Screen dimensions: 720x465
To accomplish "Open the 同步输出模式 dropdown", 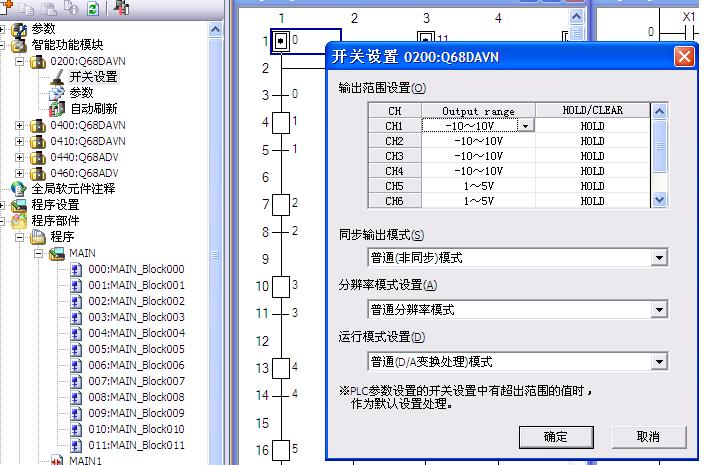I will (x=658, y=258).
